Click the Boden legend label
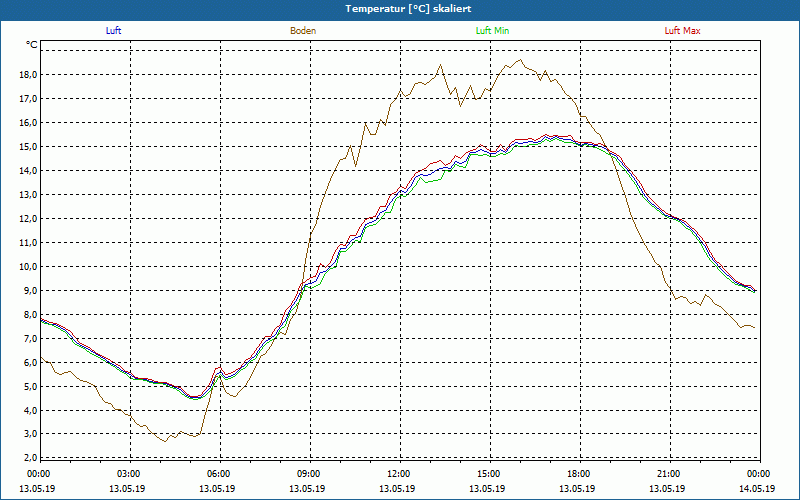 [303, 31]
